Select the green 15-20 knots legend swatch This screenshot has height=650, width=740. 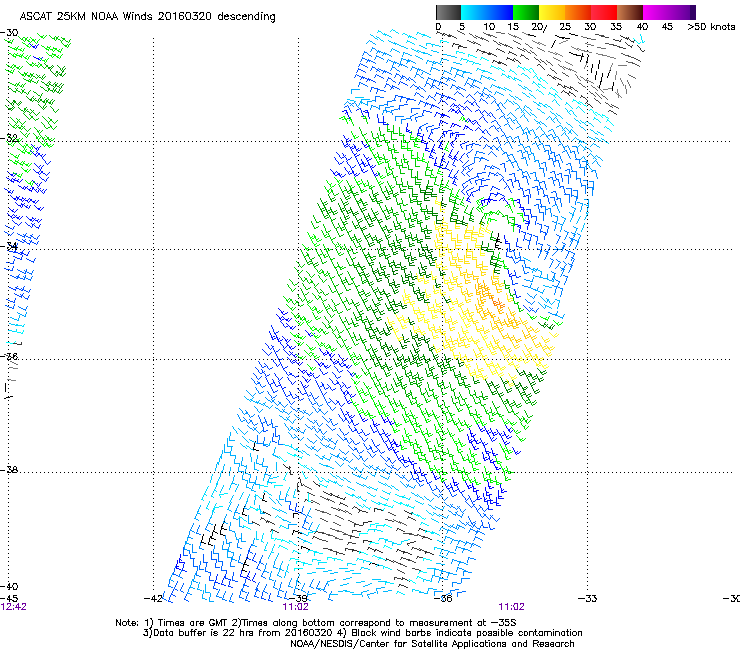526,12
